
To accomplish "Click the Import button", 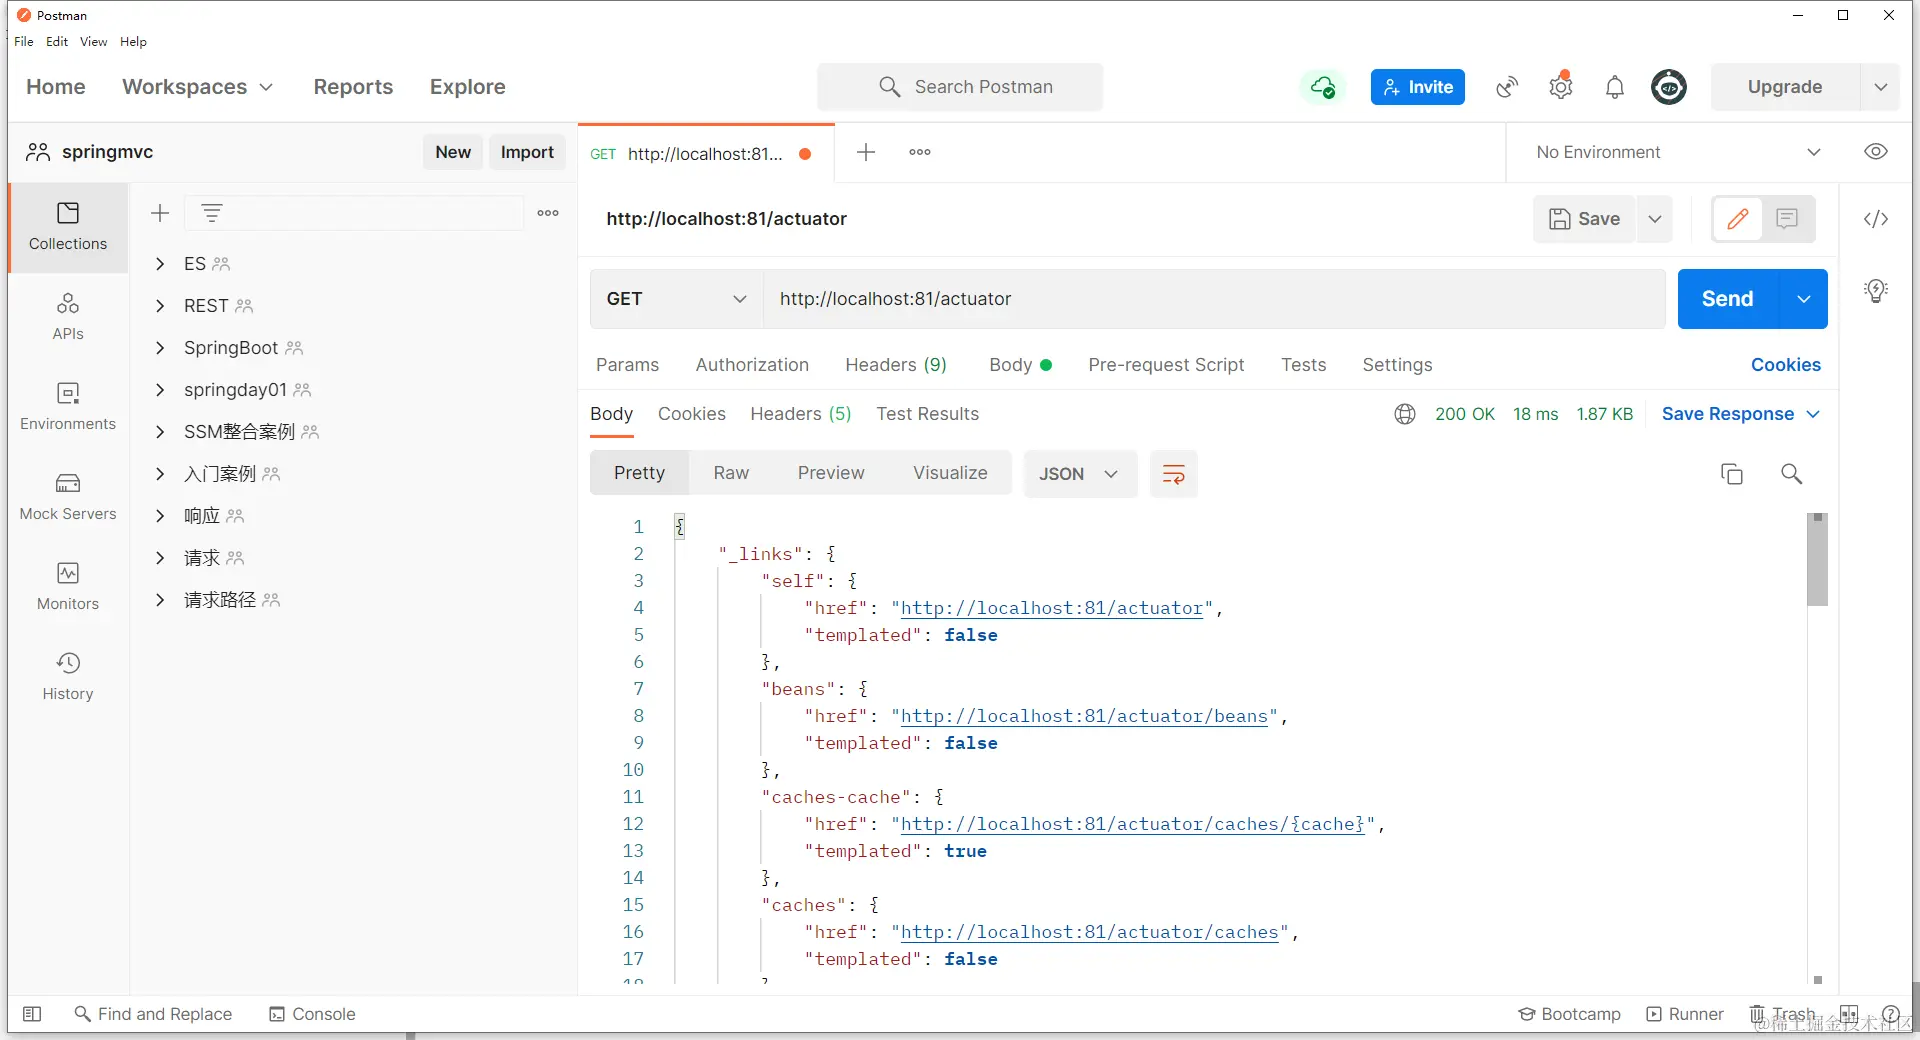I will (527, 152).
